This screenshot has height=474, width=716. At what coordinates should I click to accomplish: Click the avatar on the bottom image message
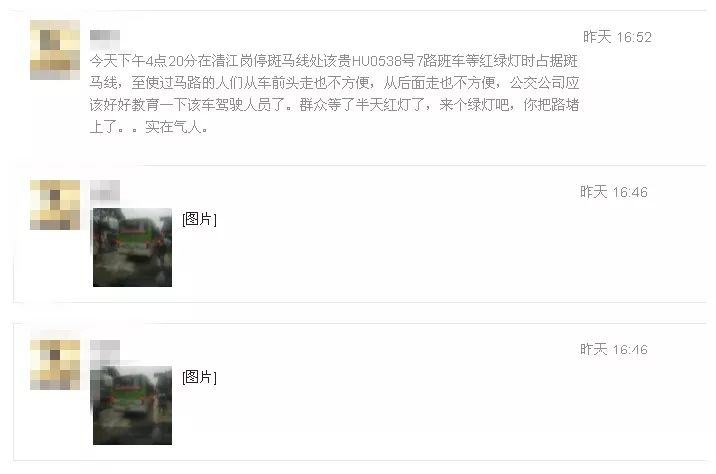(x=55, y=364)
